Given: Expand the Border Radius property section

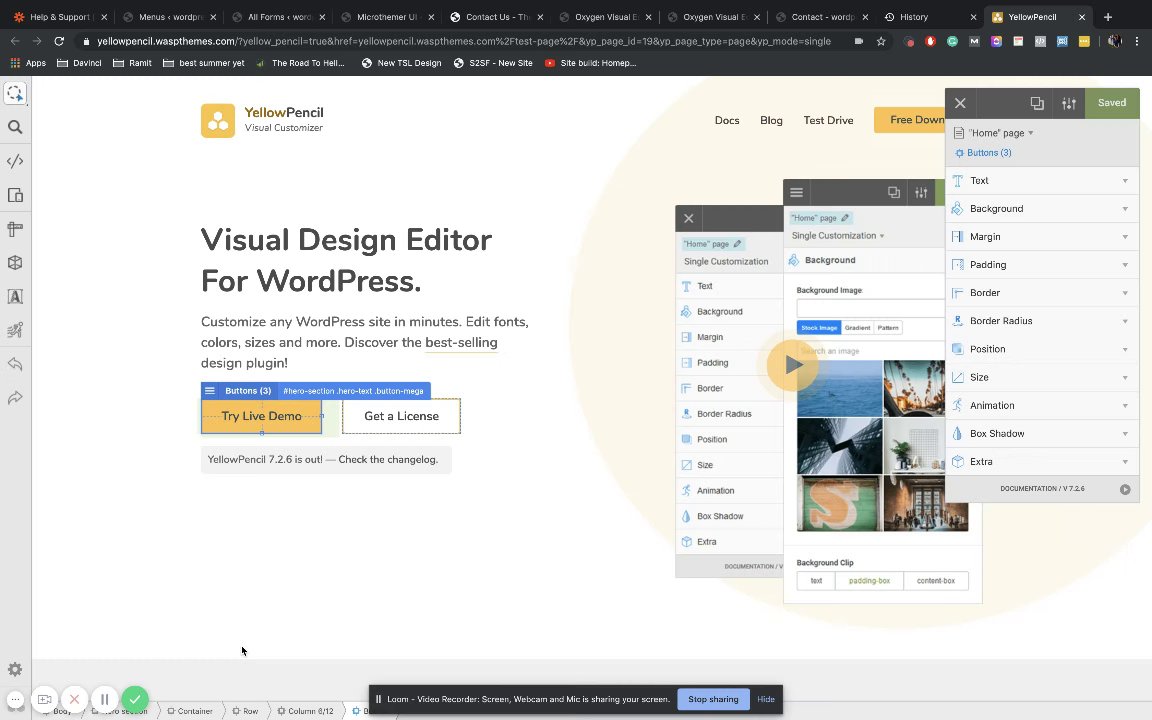Looking at the screenshot, I should tap(1042, 321).
